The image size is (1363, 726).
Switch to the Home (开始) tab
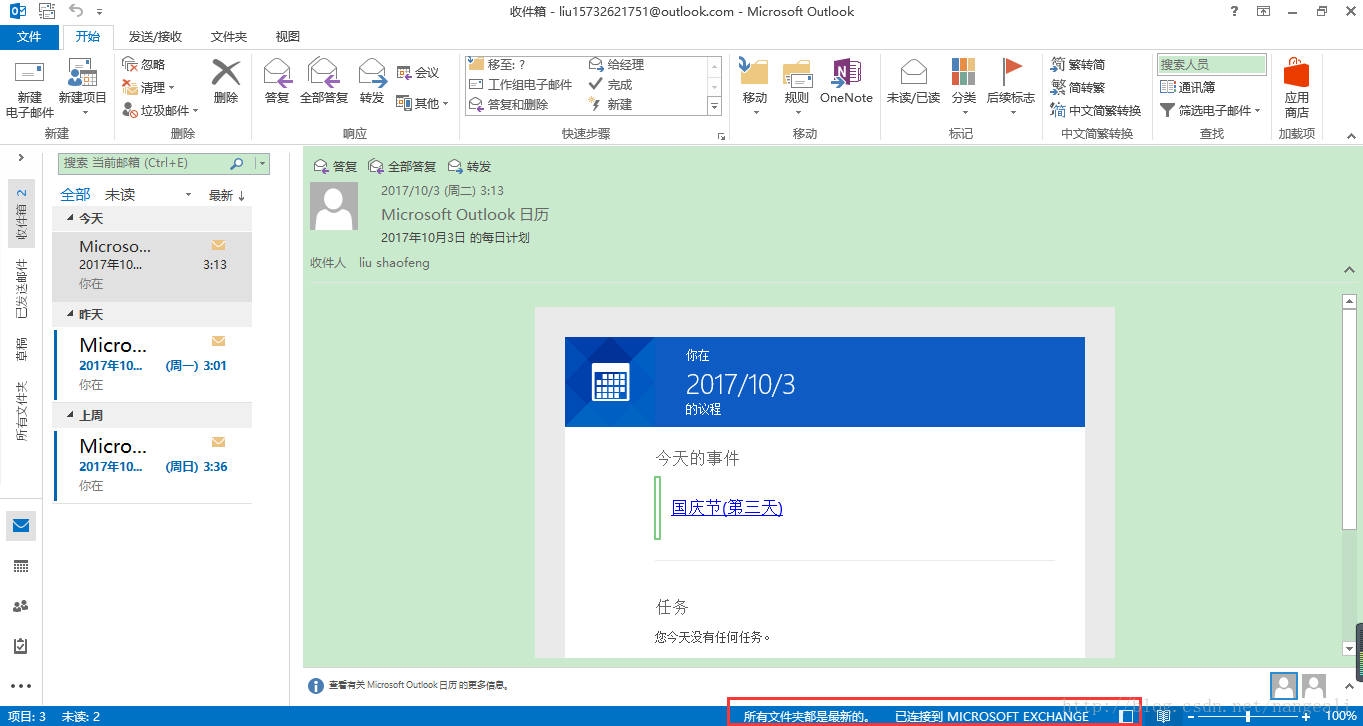[x=88, y=36]
